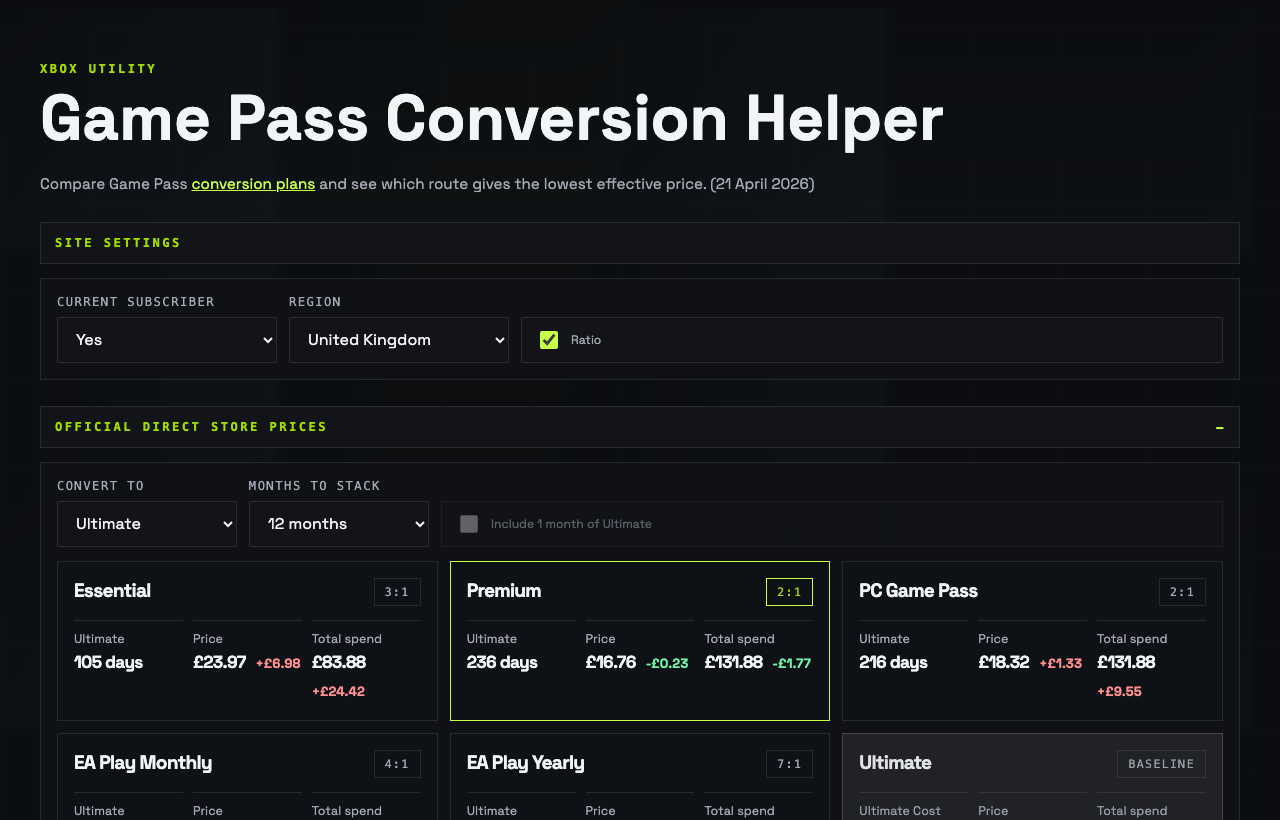Viewport: 1280px width, 820px height.
Task: Open the Months to Stack dropdown
Action: pyautogui.click(x=339, y=524)
